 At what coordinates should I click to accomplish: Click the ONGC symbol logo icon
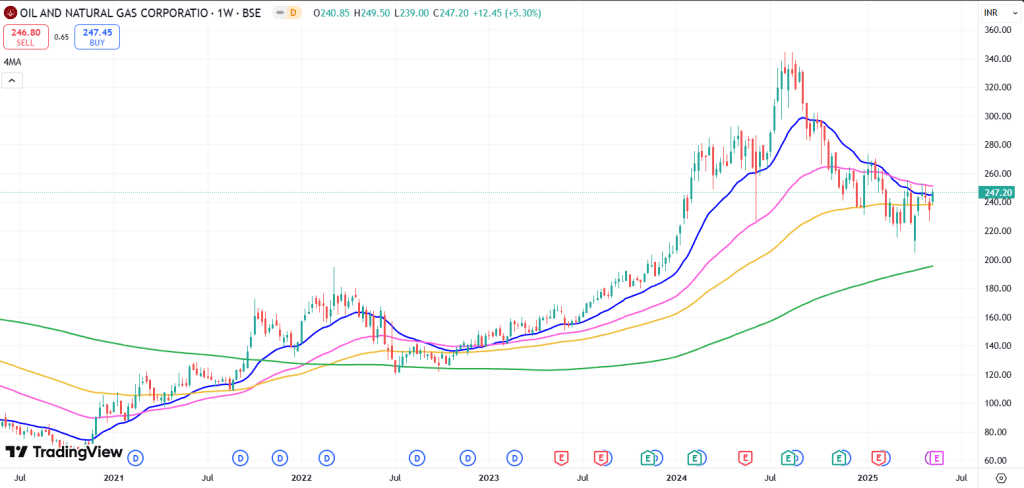pos(10,13)
